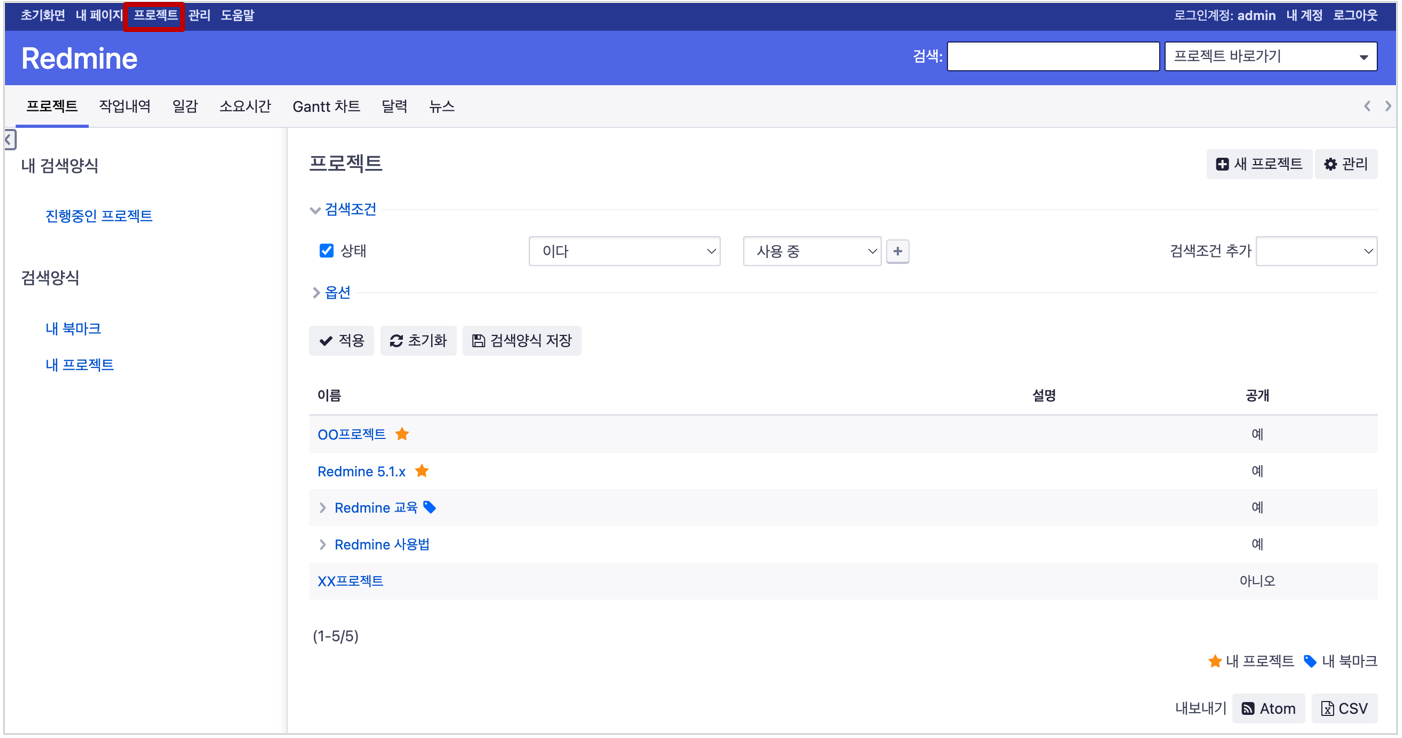The image size is (1402, 738).
Task: Click the 초기화 button
Action: (x=418, y=341)
